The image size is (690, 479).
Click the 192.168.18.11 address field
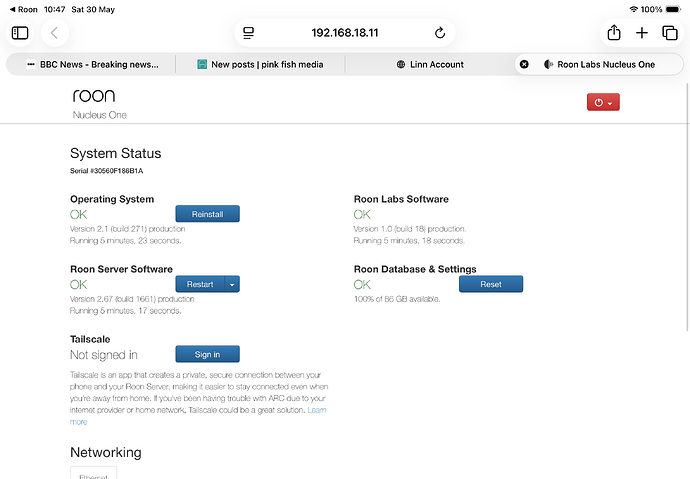click(345, 33)
